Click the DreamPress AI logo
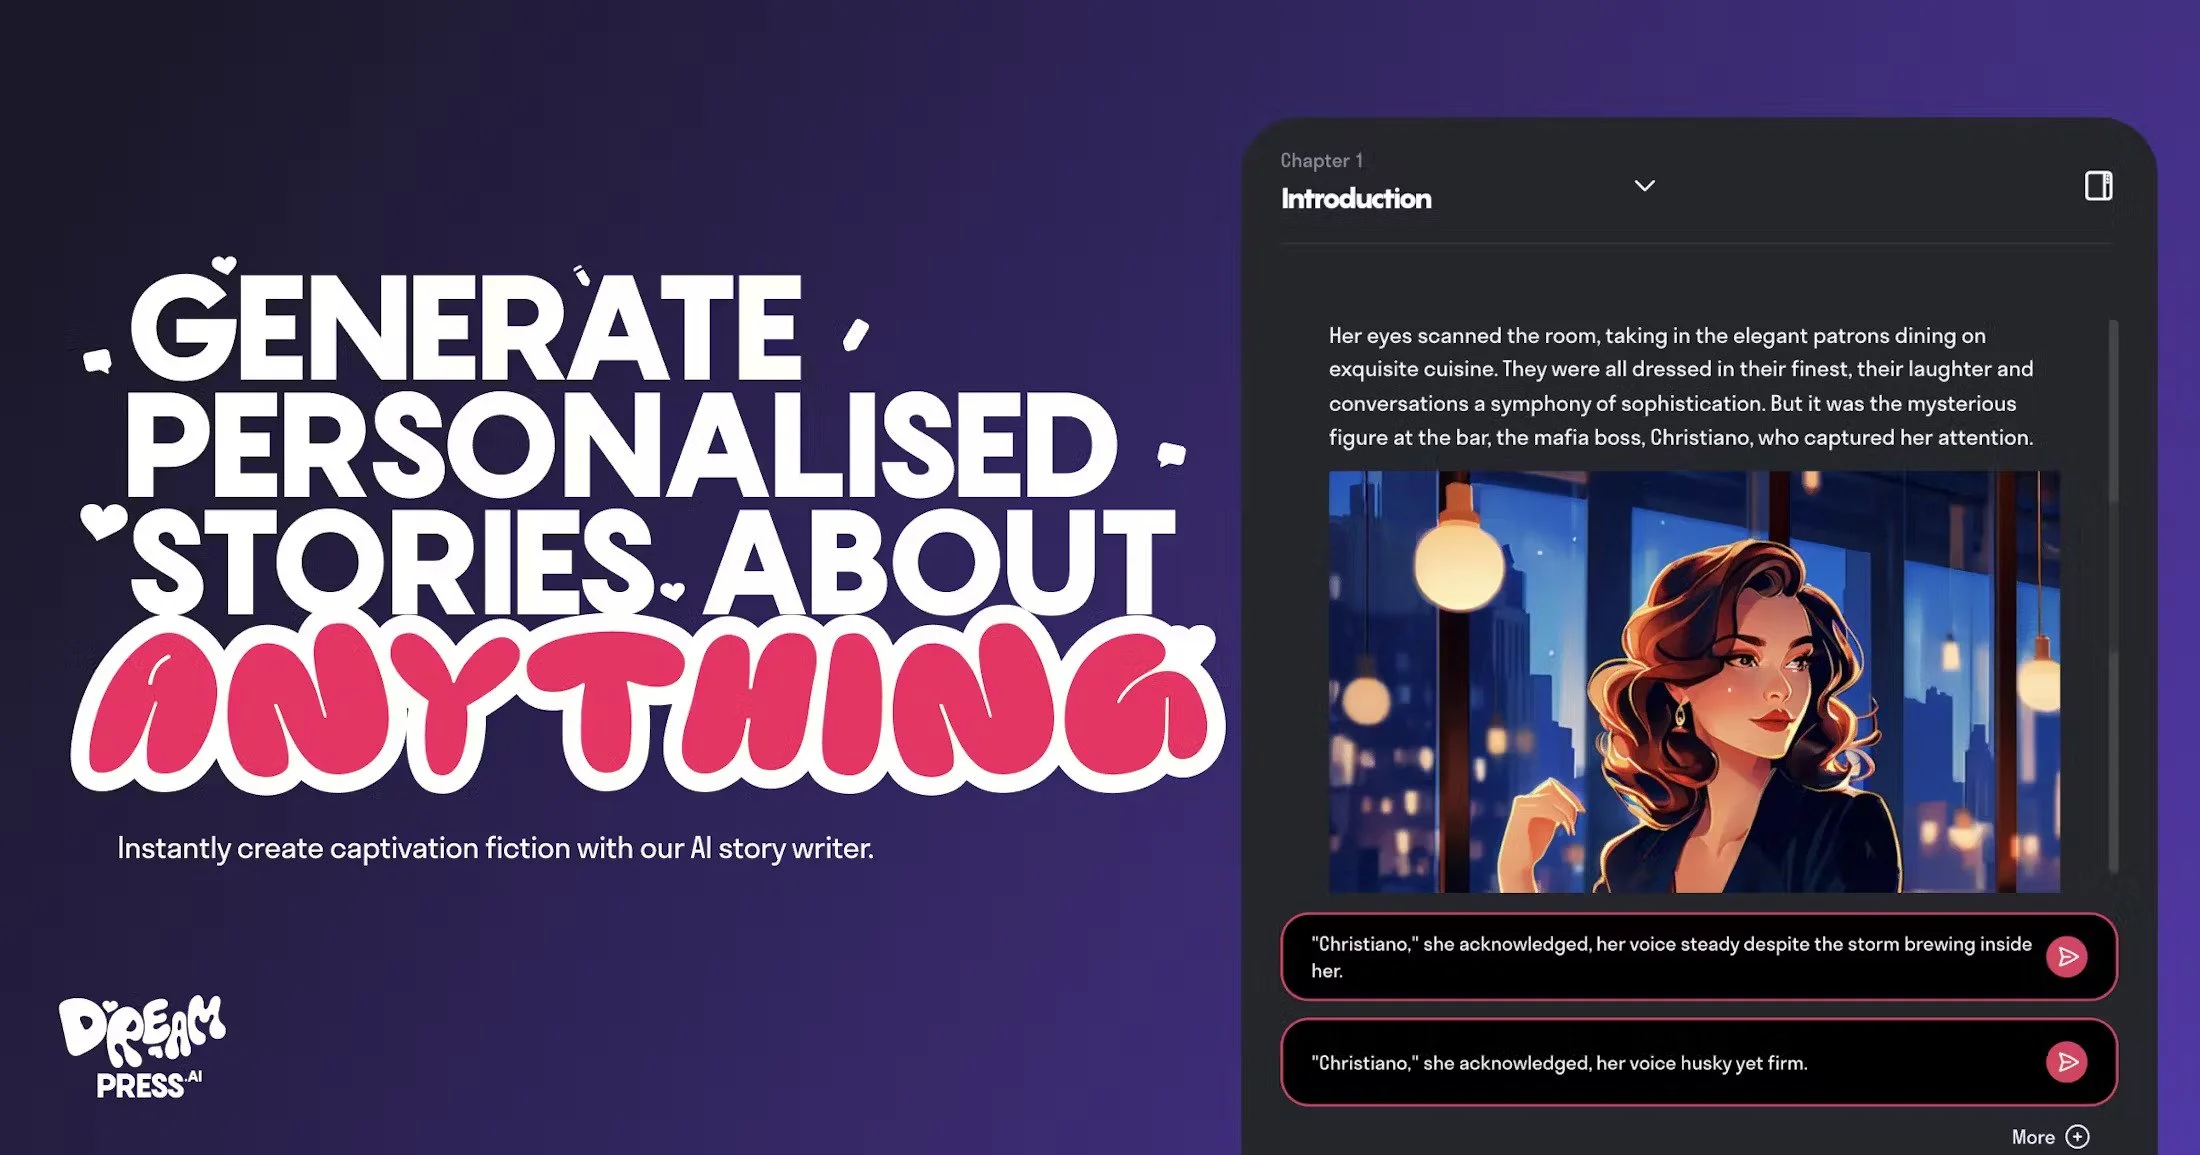Viewport: 2200px width, 1155px height. point(142,1047)
